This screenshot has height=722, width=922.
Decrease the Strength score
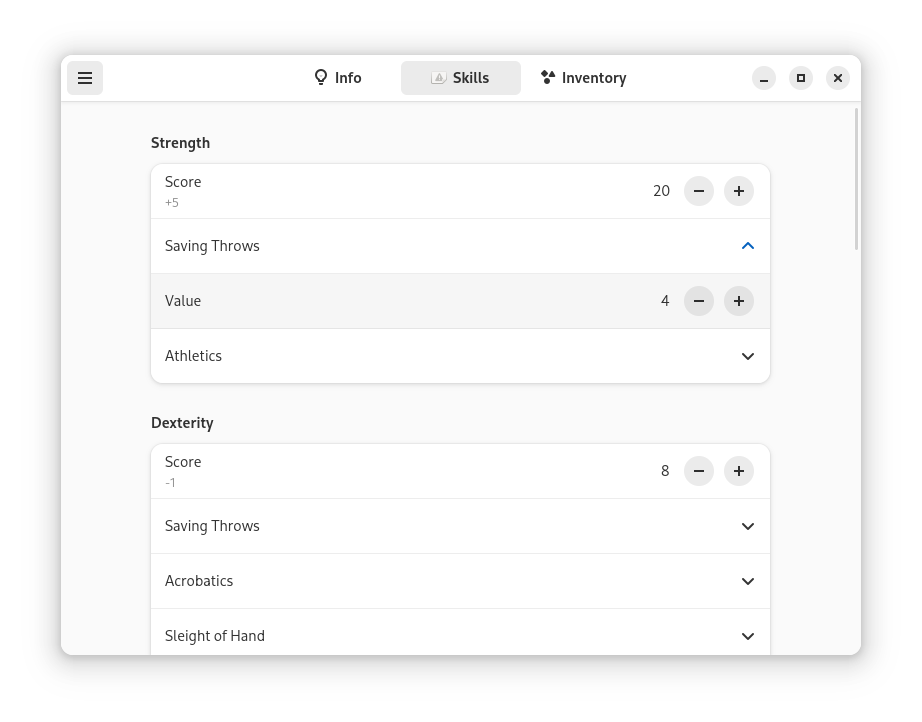(699, 191)
